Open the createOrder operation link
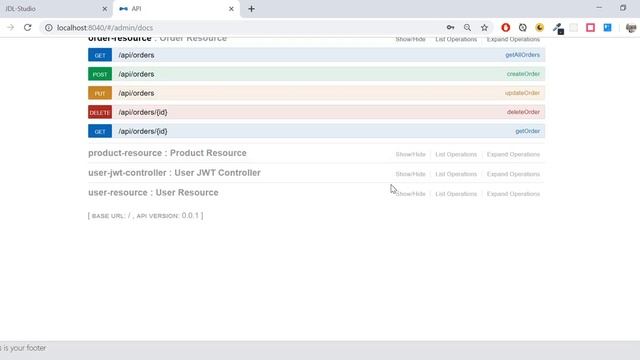The height and width of the screenshot is (360, 640). point(523,74)
